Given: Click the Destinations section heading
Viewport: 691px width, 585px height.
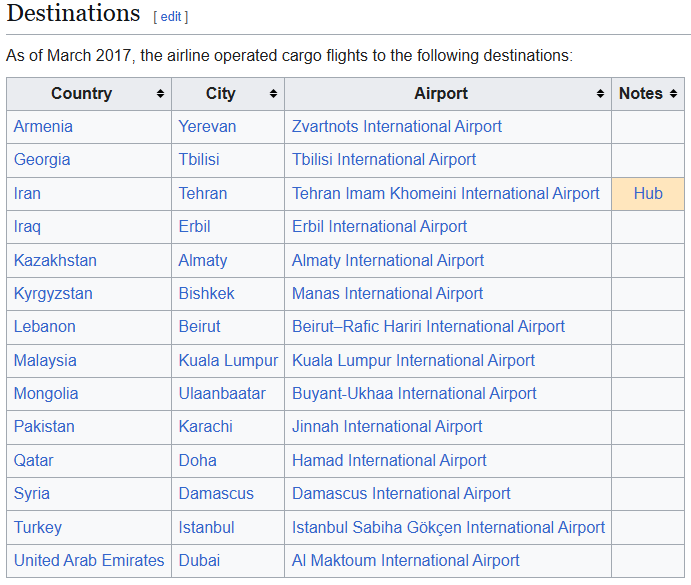Looking at the screenshot, I should click(x=73, y=13).
